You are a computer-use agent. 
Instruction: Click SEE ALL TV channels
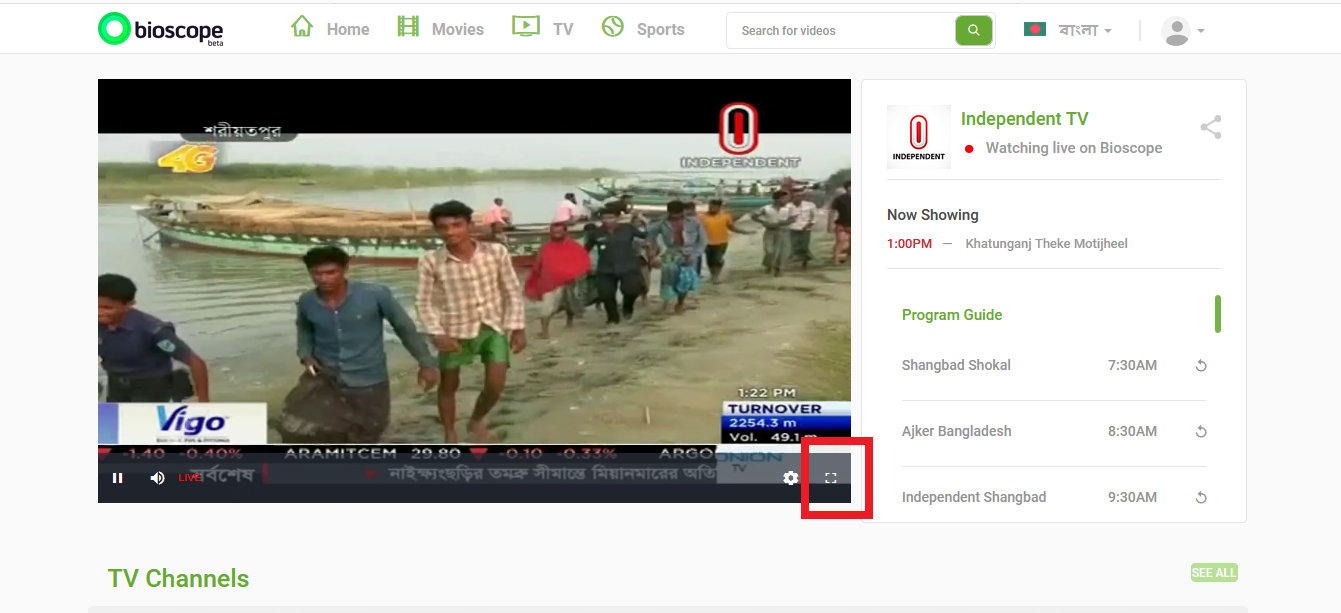coord(1214,573)
